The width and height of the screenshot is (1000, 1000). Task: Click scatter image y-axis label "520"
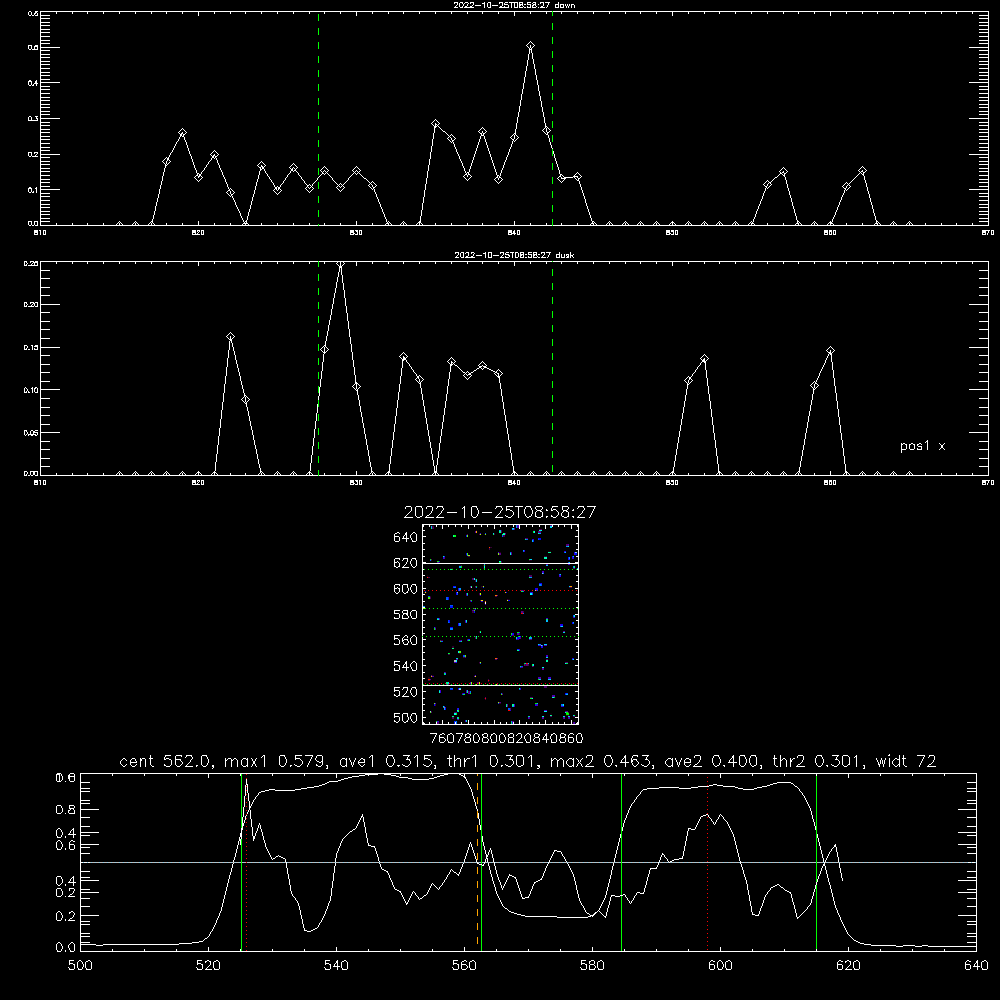coord(406,692)
